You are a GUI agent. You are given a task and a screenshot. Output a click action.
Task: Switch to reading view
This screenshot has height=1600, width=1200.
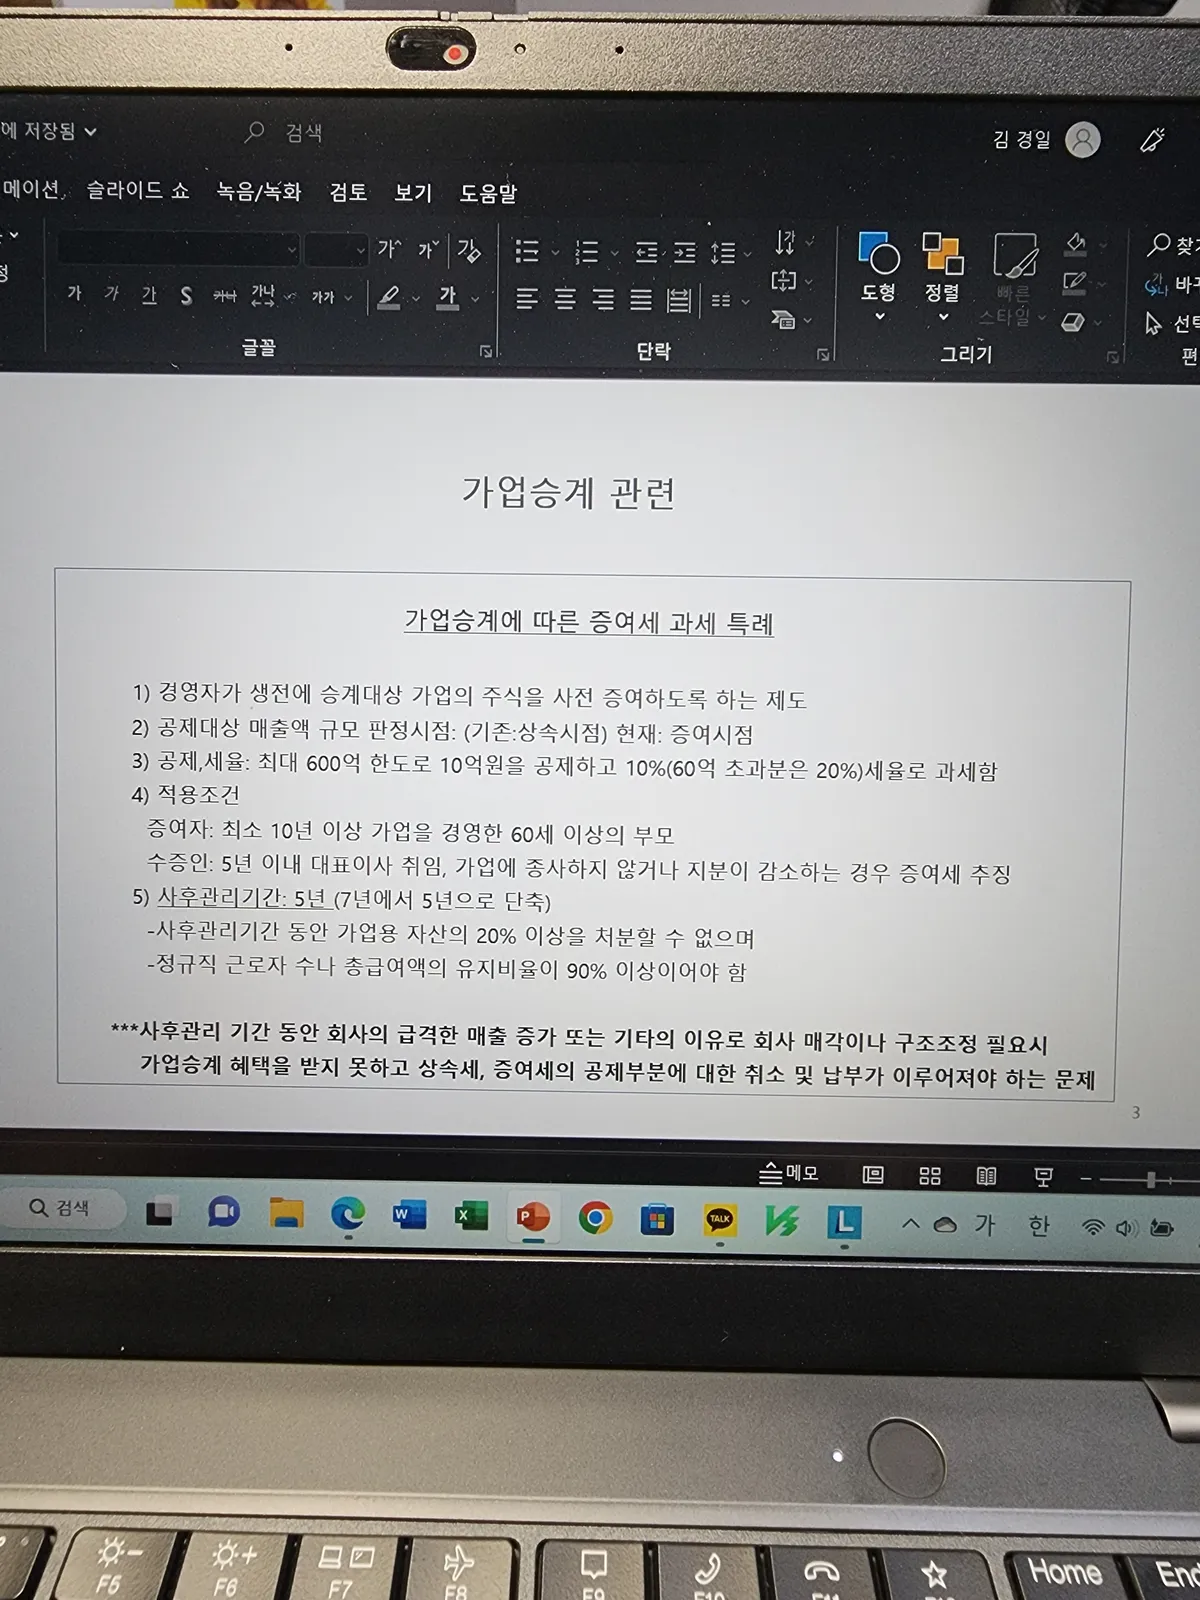pyautogui.click(x=986, y=1177)
